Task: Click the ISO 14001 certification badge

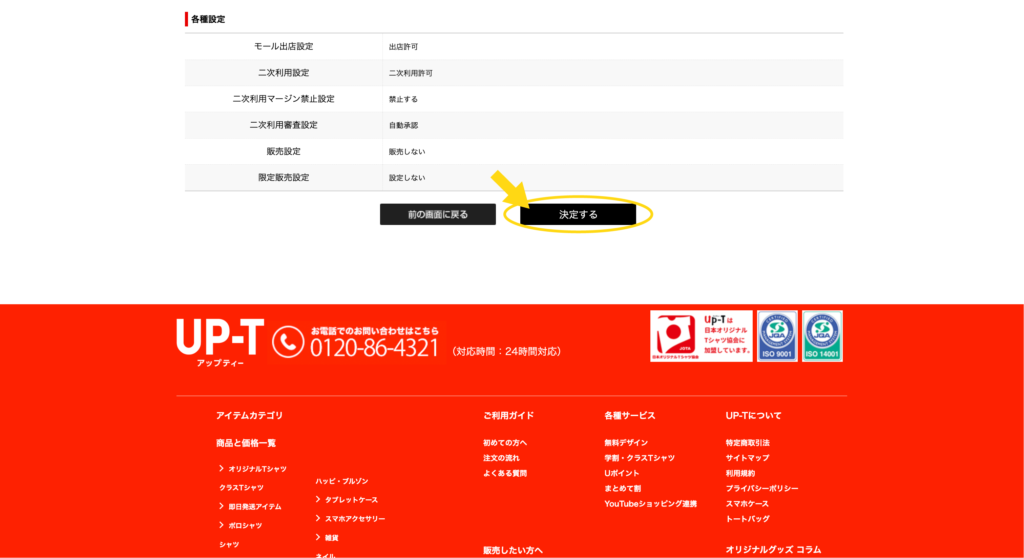Action: pos(822,336)
